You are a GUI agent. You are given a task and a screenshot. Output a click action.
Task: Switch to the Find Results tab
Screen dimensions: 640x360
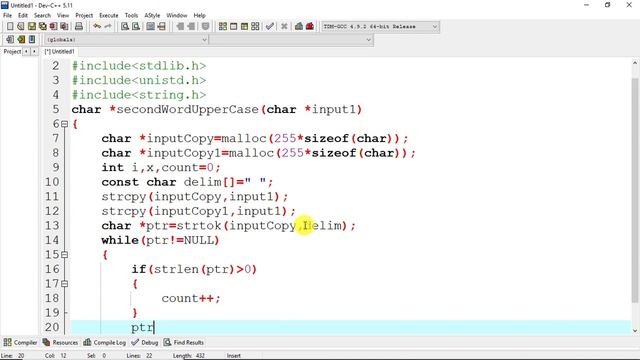pyautogui.click(x=184, y=342)
